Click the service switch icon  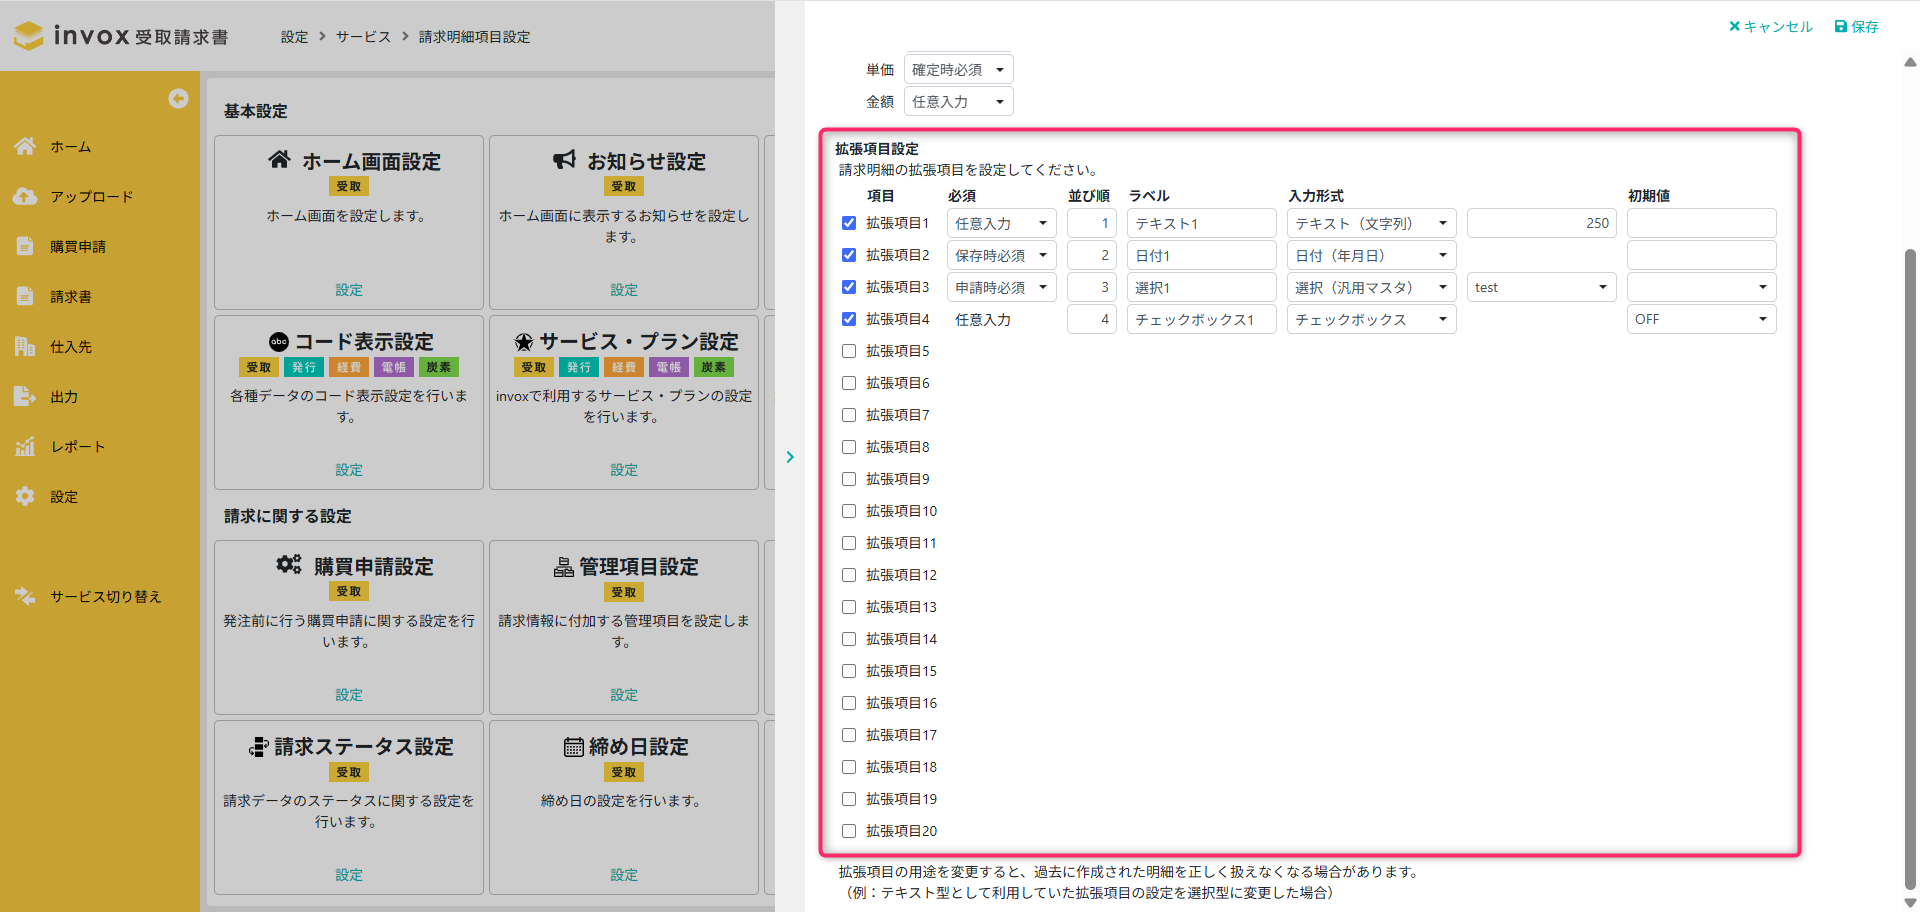(x=25, y=596)
